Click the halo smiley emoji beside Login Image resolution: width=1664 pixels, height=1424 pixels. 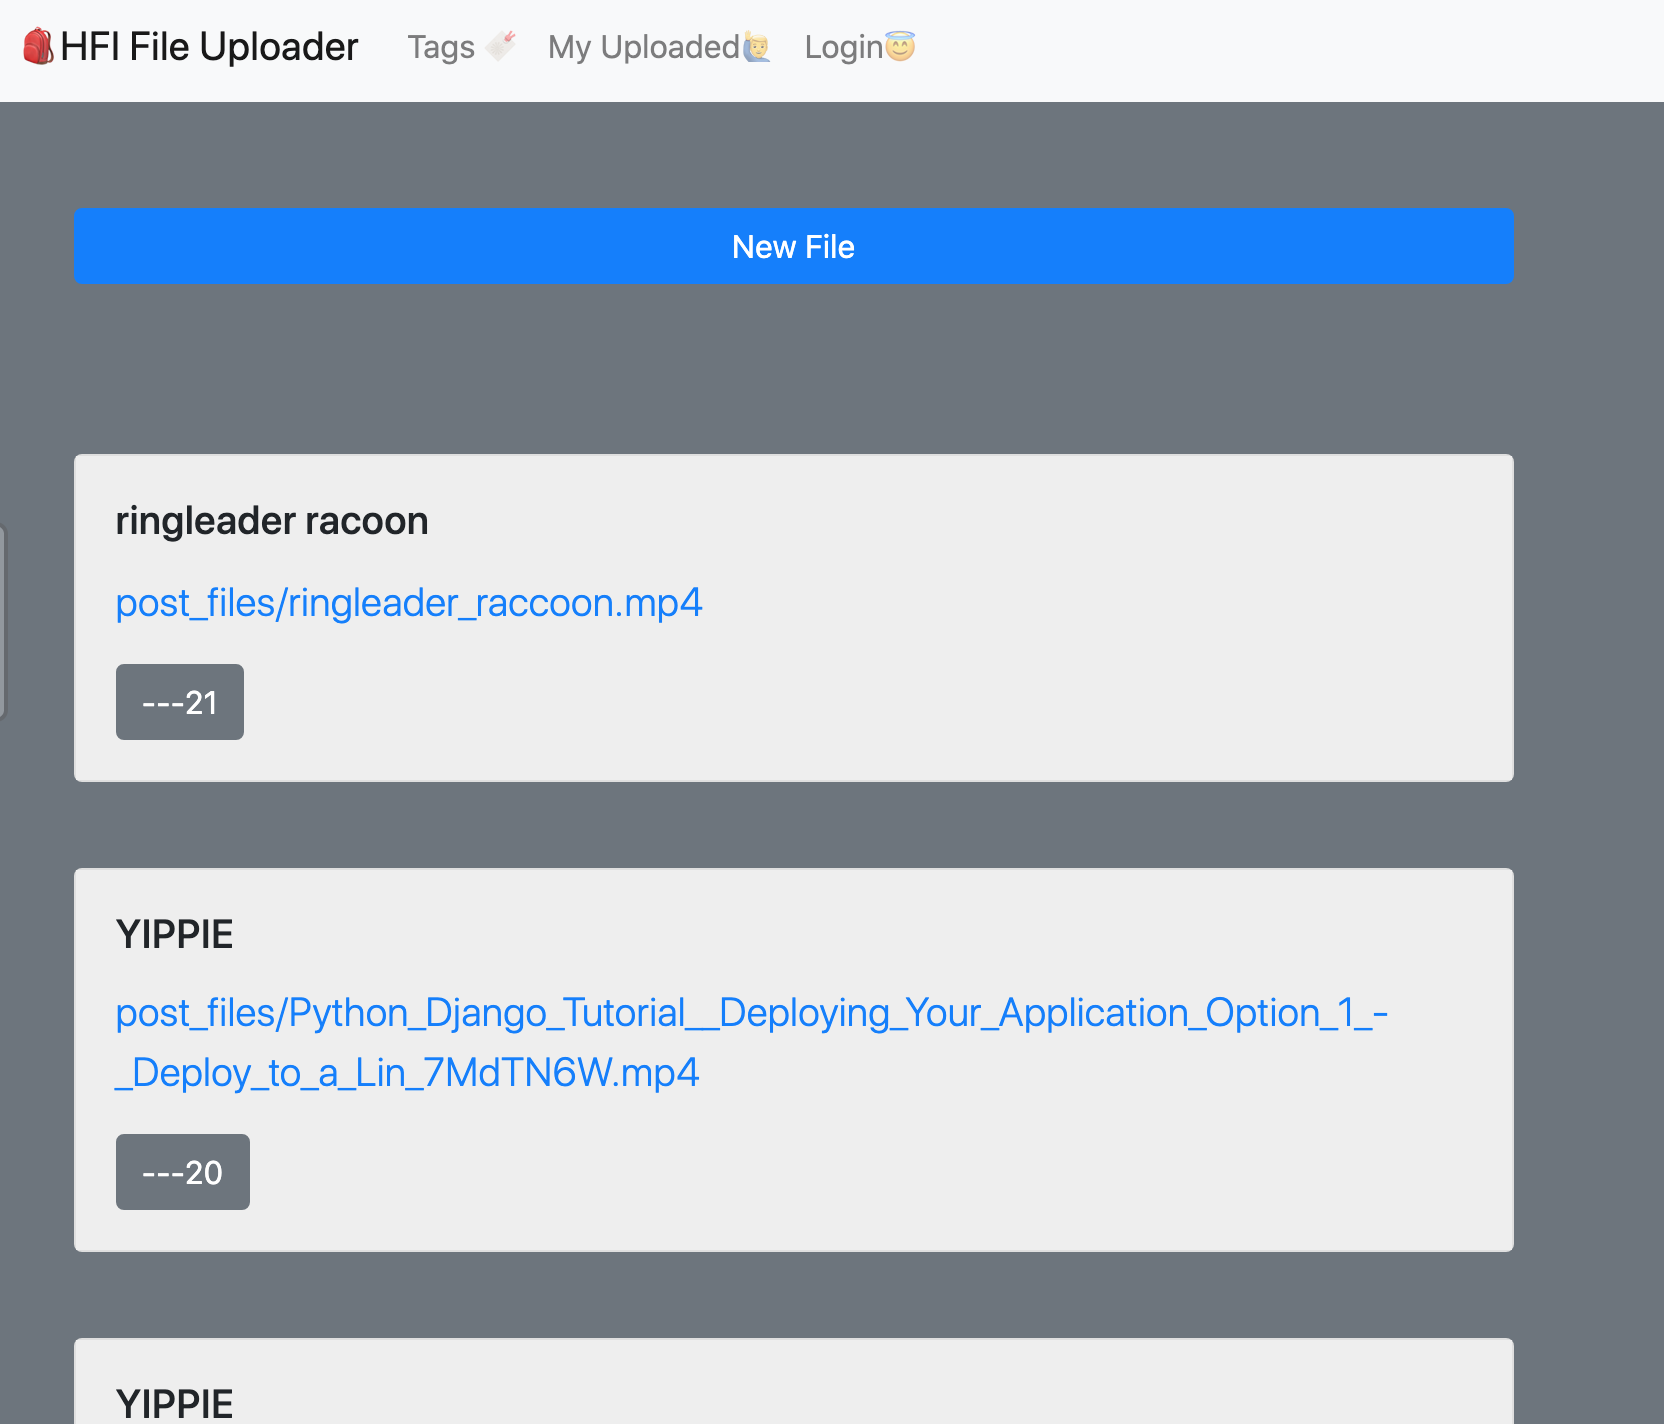(x=900, y=46)
